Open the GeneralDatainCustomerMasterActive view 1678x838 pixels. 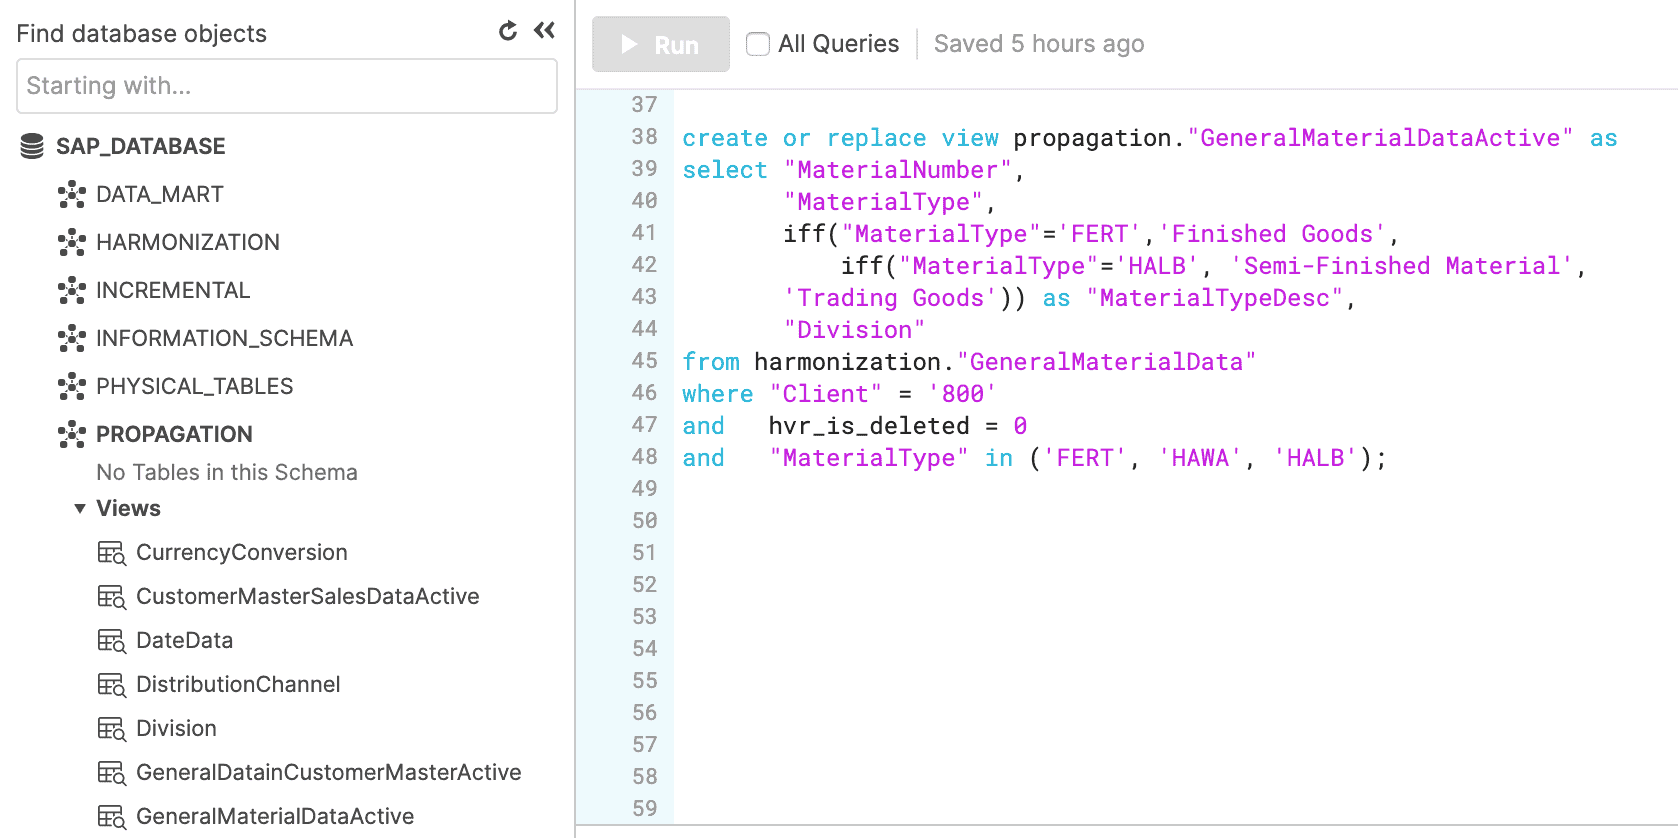click(328, 773)
